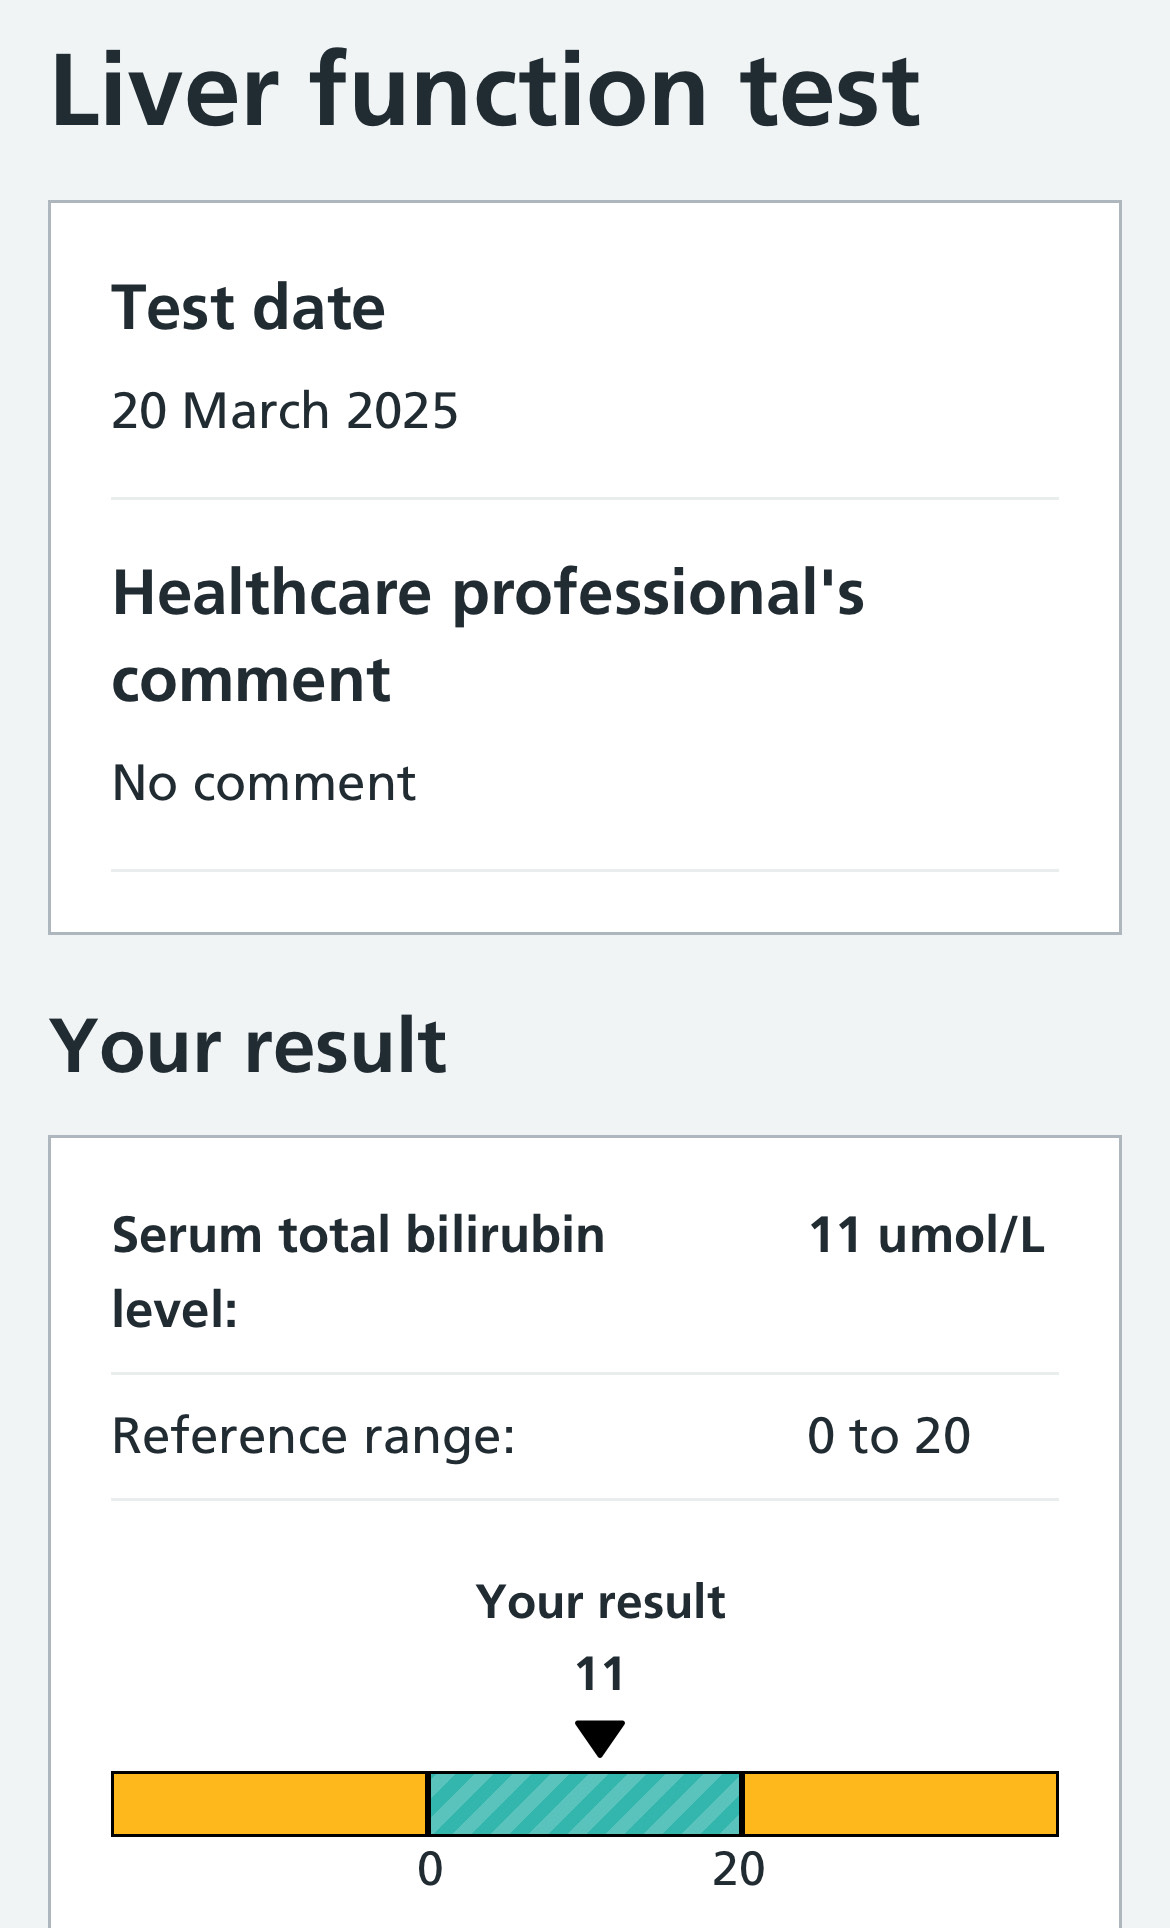This screenshot has width=1170, height=1928.
Task: Click the 'Reference range:' label
Action: pos(313,1436)
